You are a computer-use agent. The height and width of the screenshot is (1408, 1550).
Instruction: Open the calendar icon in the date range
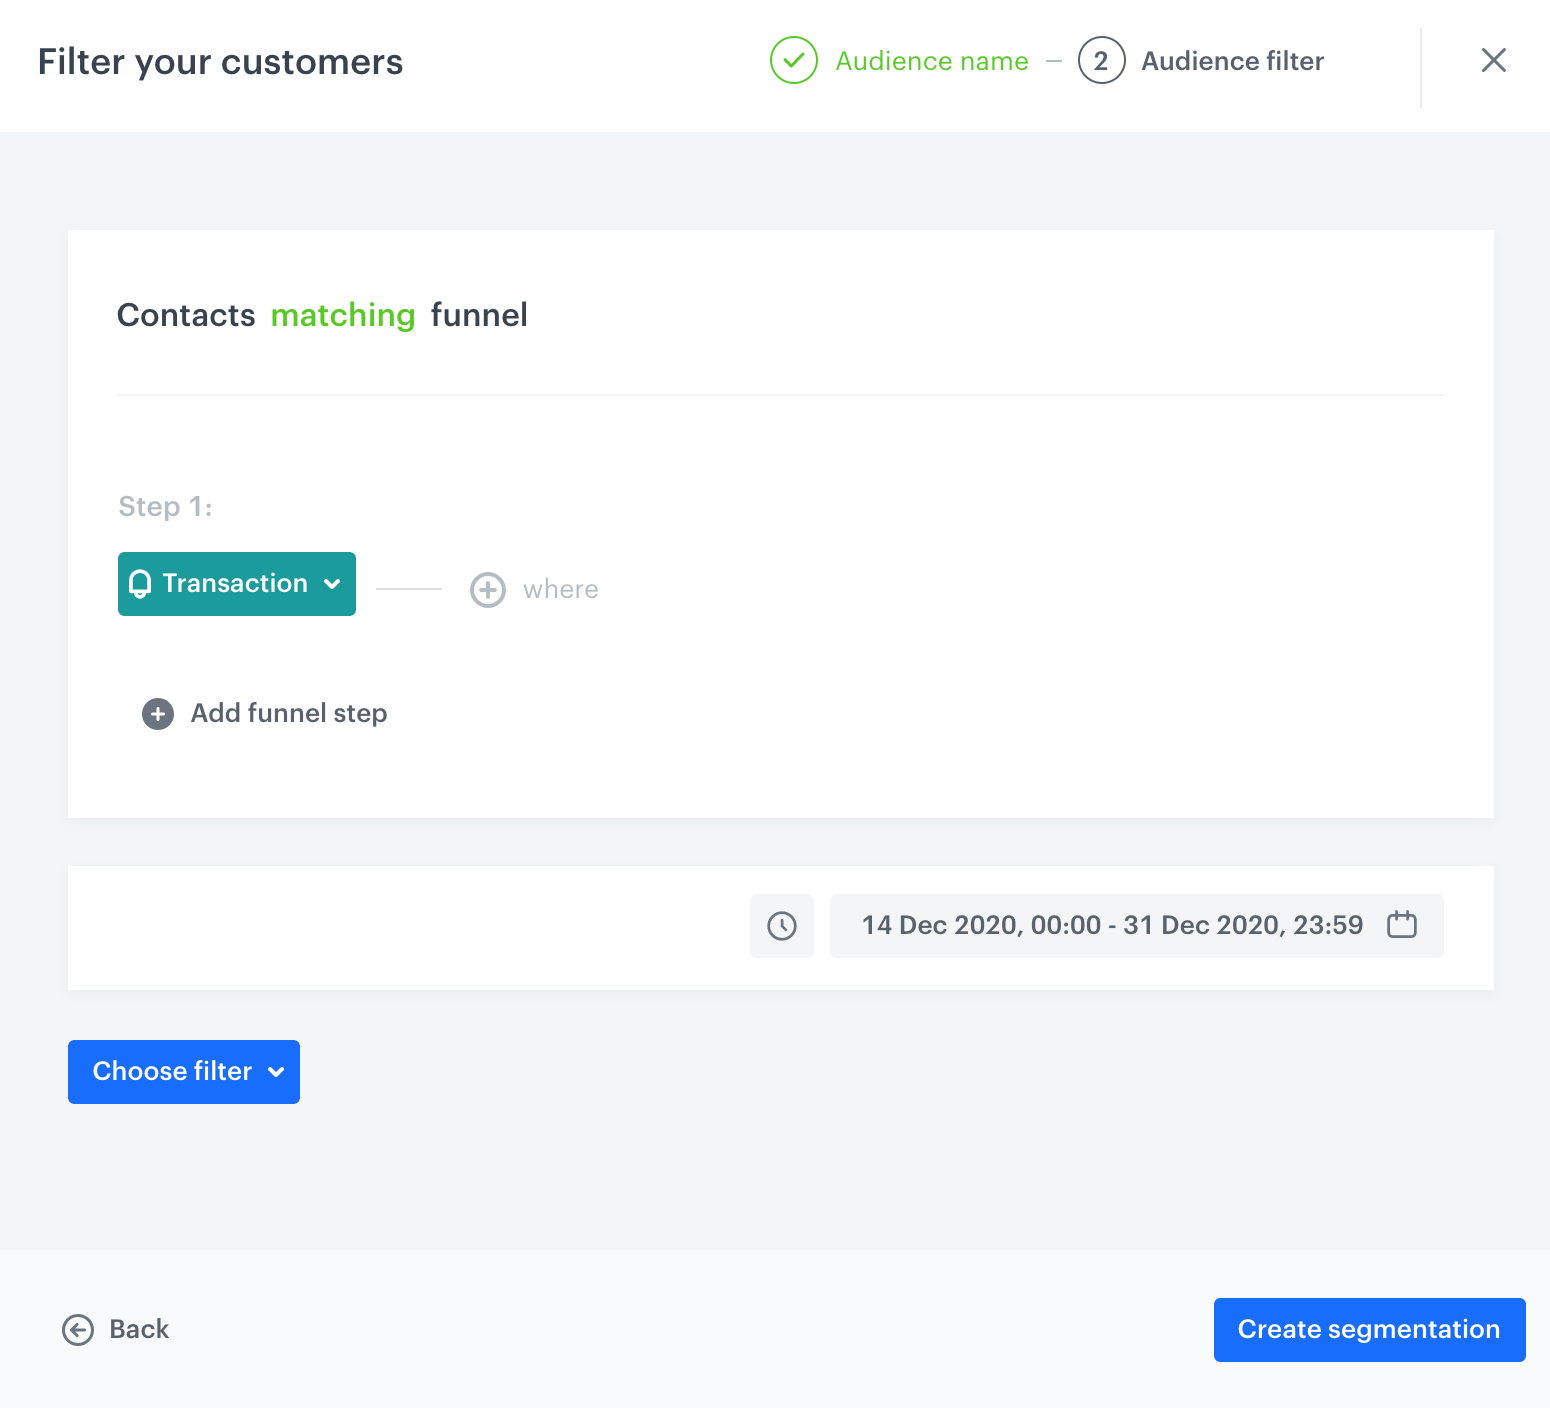tap(1402, 925)
